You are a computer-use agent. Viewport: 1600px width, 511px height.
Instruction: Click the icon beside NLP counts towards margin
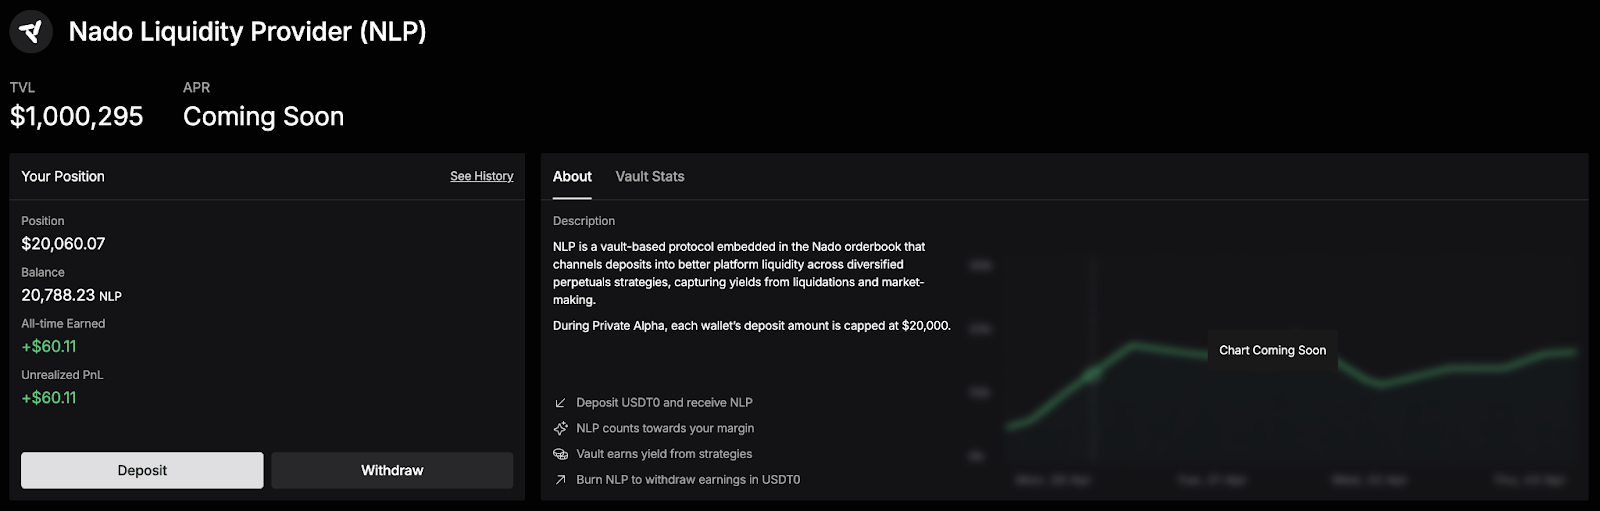(560, 428)
